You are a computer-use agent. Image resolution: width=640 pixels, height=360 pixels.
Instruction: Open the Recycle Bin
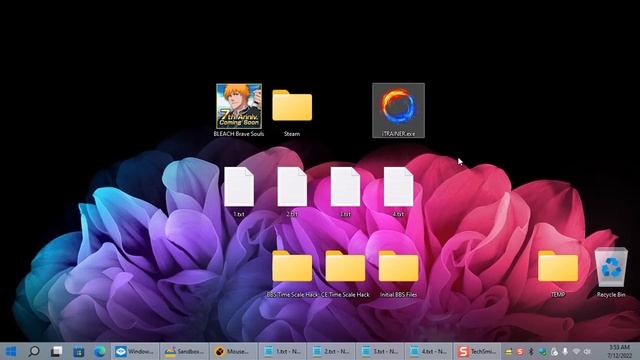[x=611, y=272]
